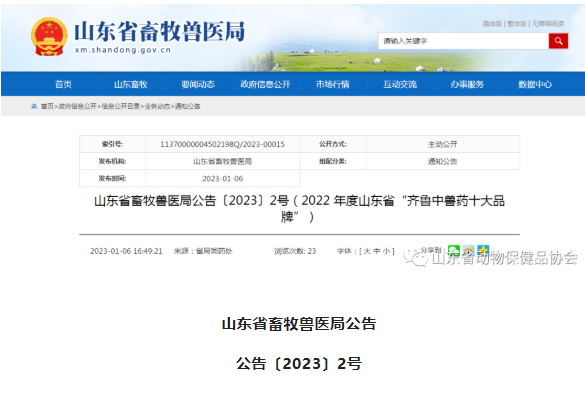Screen dimensions: 585x398
Task: Open the 市场行情 navigation tab
Action: coord(333,84)
